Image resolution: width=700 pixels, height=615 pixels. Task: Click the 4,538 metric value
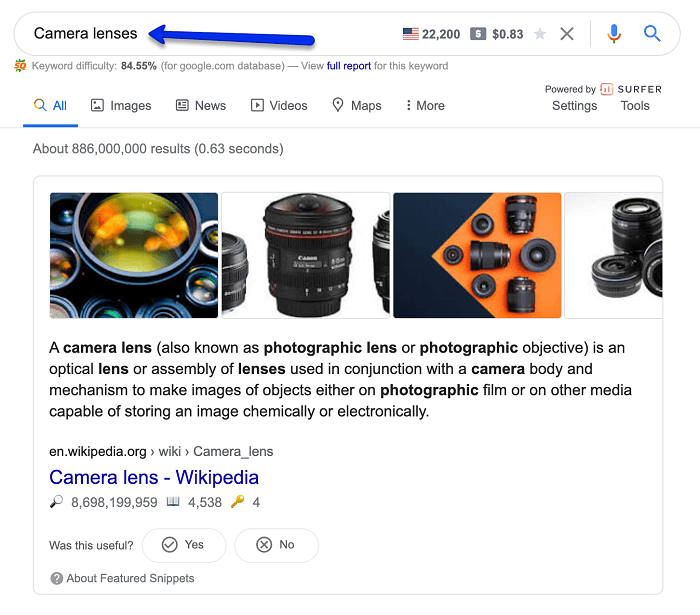pos(205,503)
